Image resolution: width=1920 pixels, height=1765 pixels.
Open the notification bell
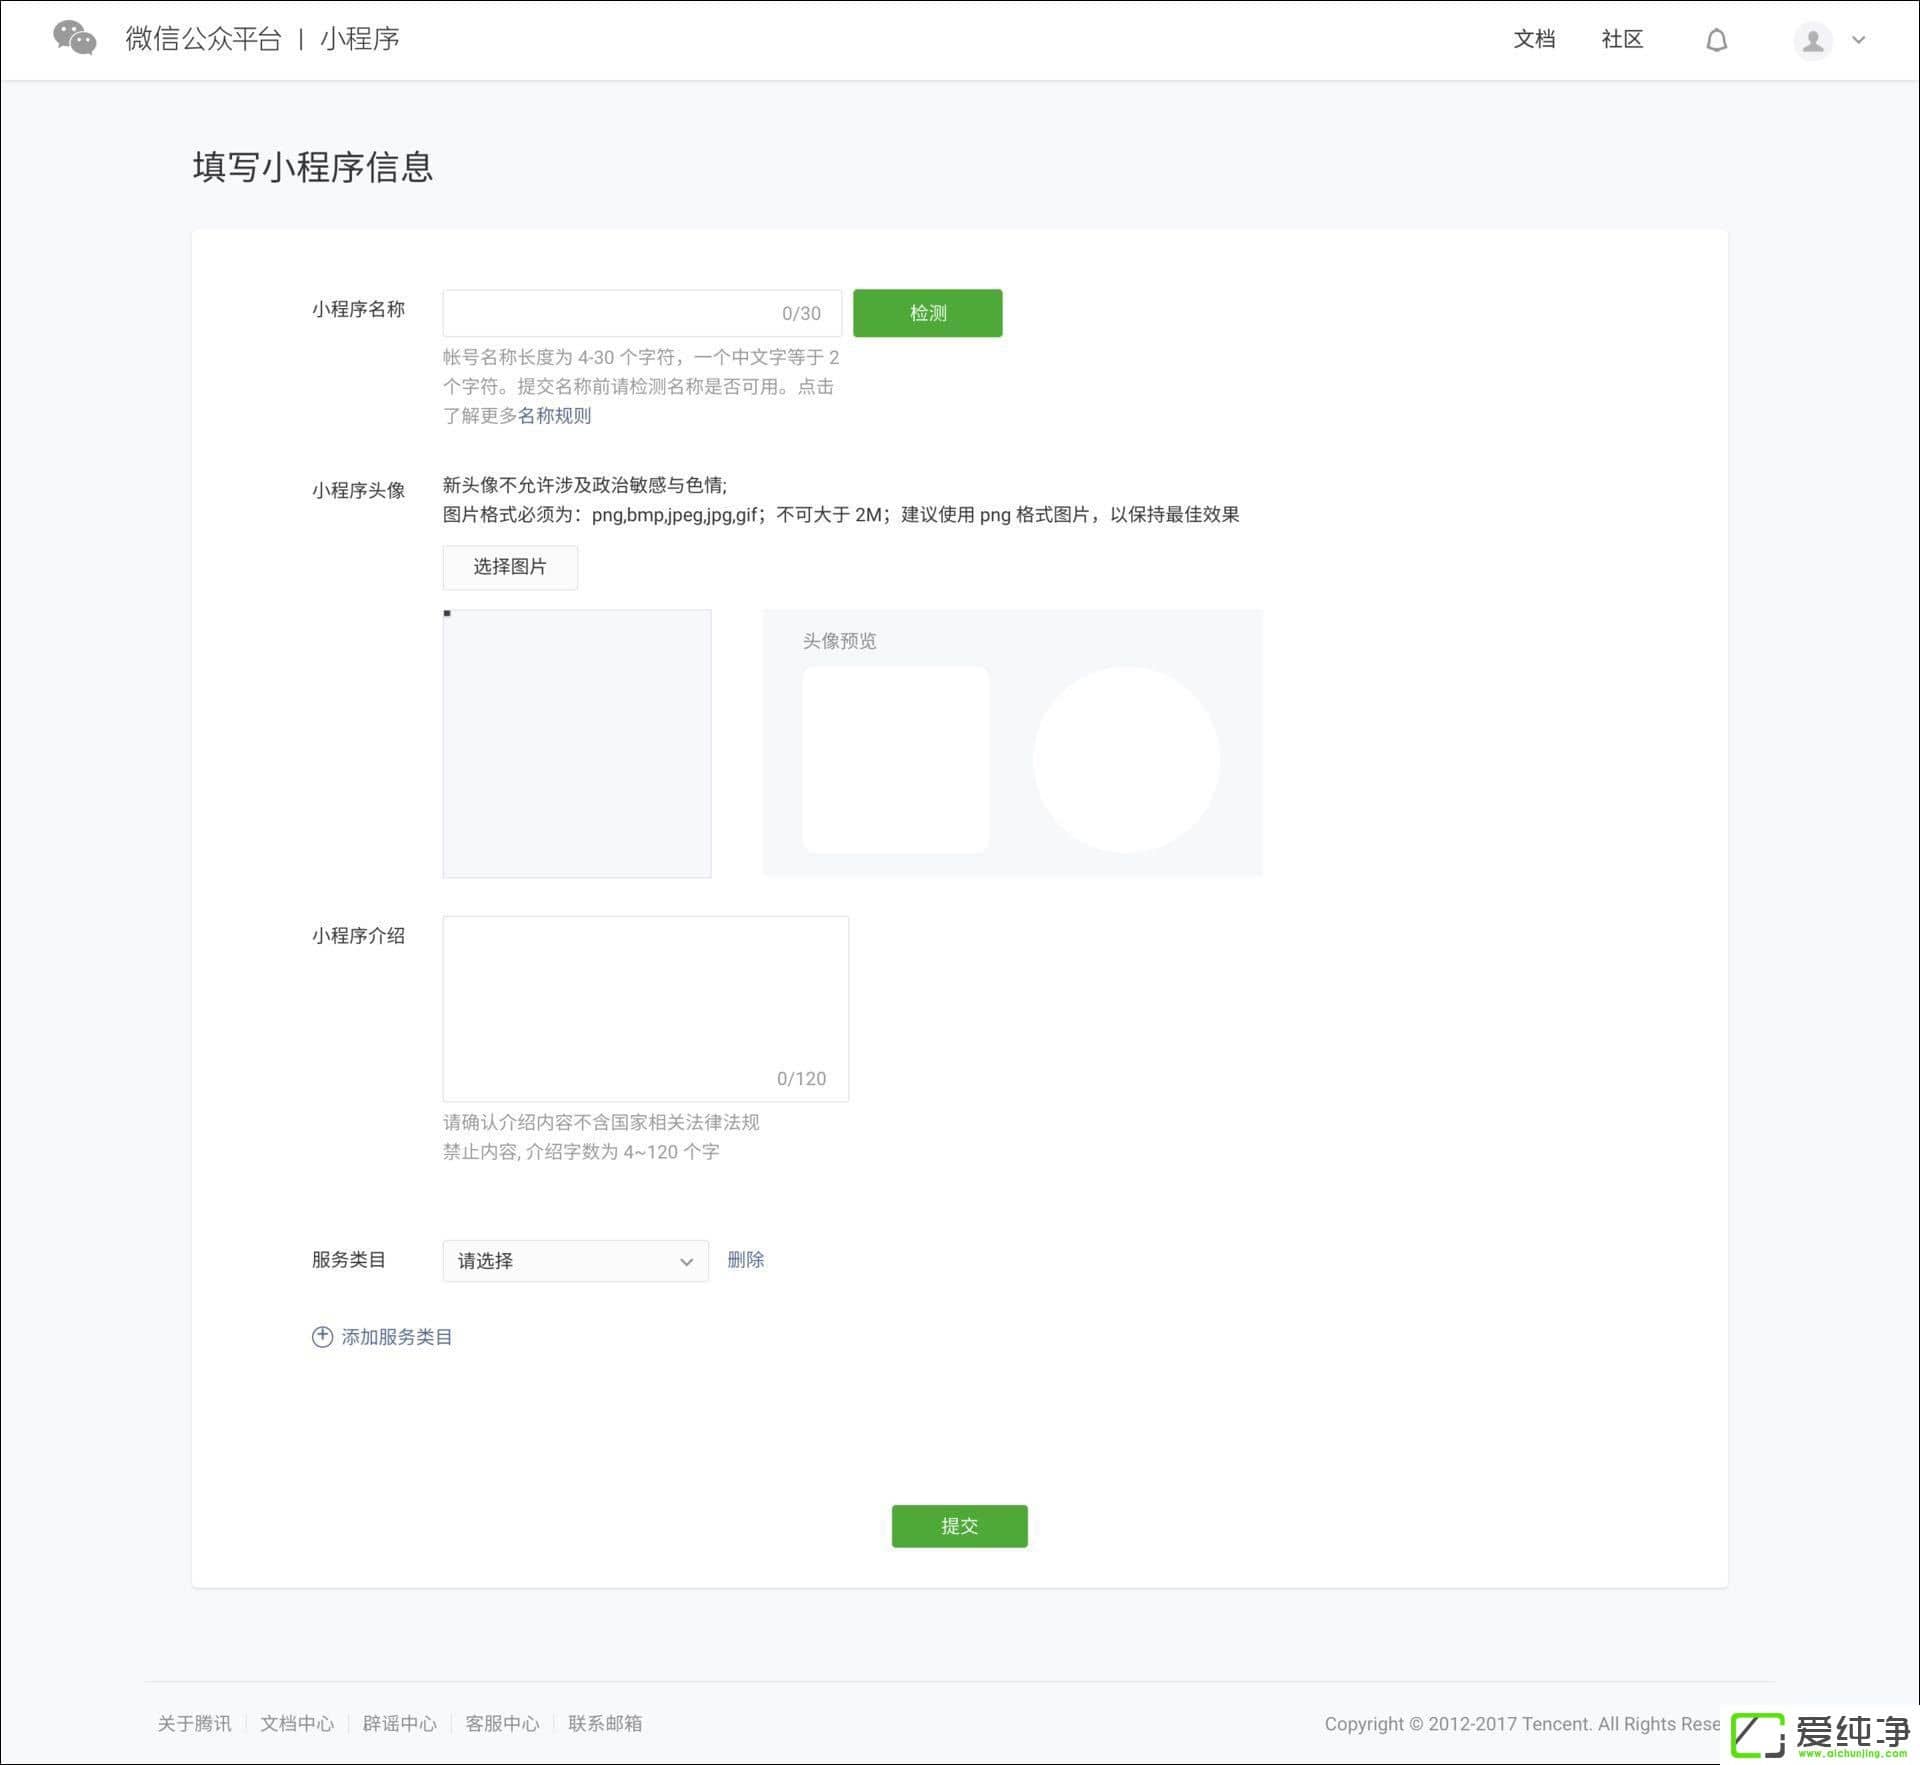tap(1716, 40)
